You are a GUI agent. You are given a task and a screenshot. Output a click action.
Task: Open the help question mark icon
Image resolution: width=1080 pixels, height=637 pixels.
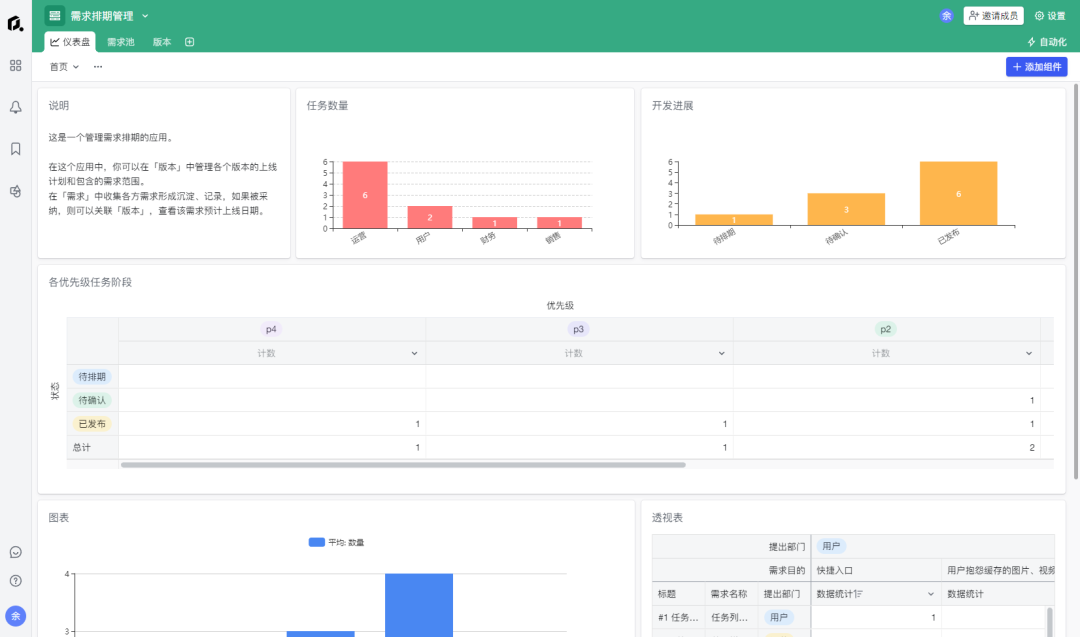pyautogui.click(x=15, y=581)
